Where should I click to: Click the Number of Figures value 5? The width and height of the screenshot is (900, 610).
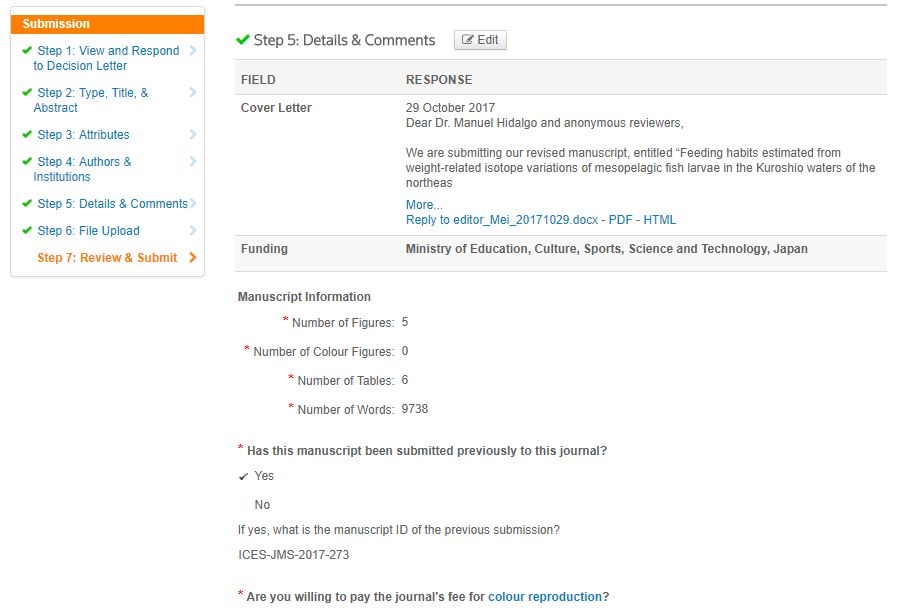click(x=405, y=322)
